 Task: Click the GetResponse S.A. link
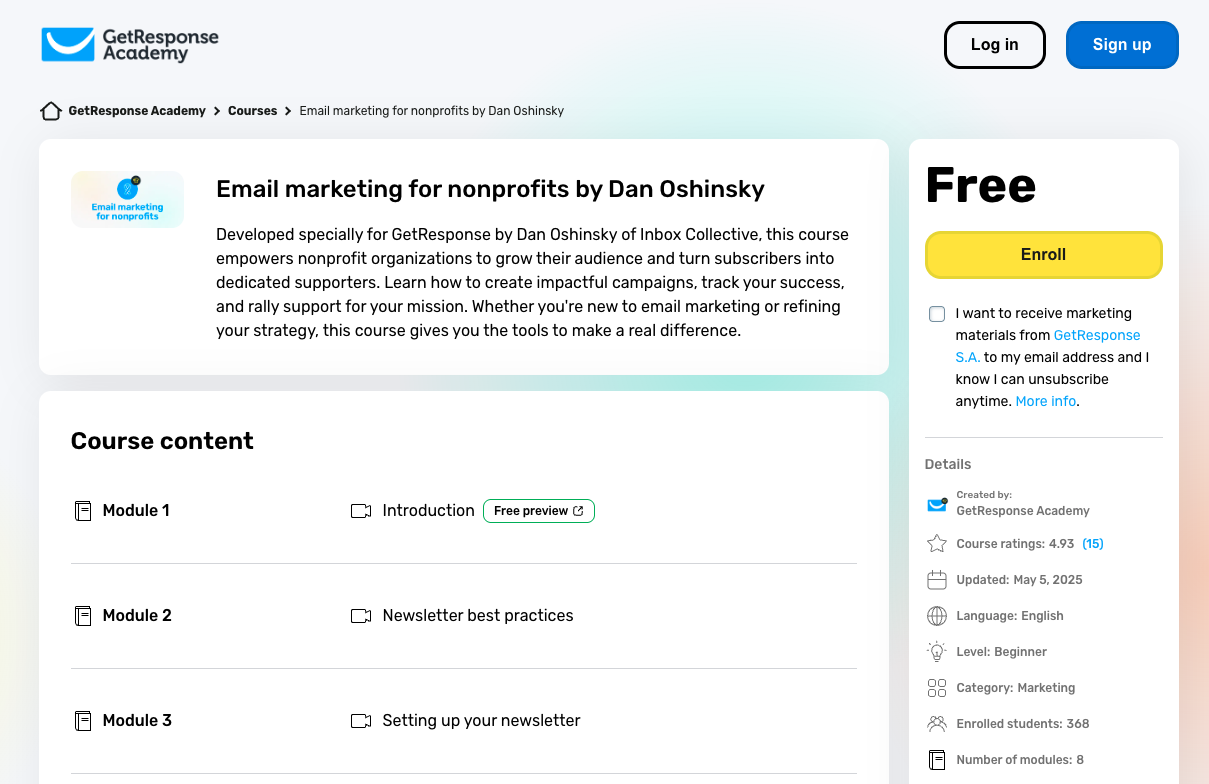pyautogui.click(x=1096, y=336)
